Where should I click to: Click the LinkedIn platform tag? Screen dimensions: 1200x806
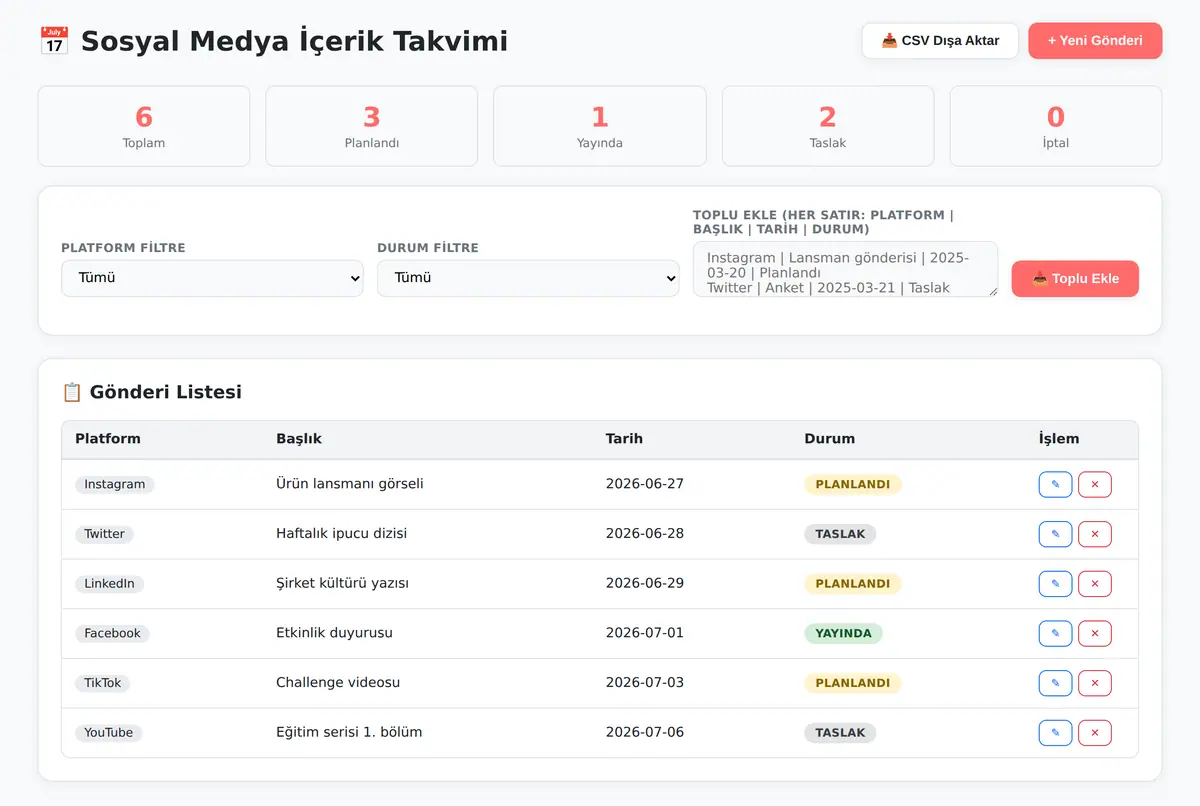tap(109, 584)
